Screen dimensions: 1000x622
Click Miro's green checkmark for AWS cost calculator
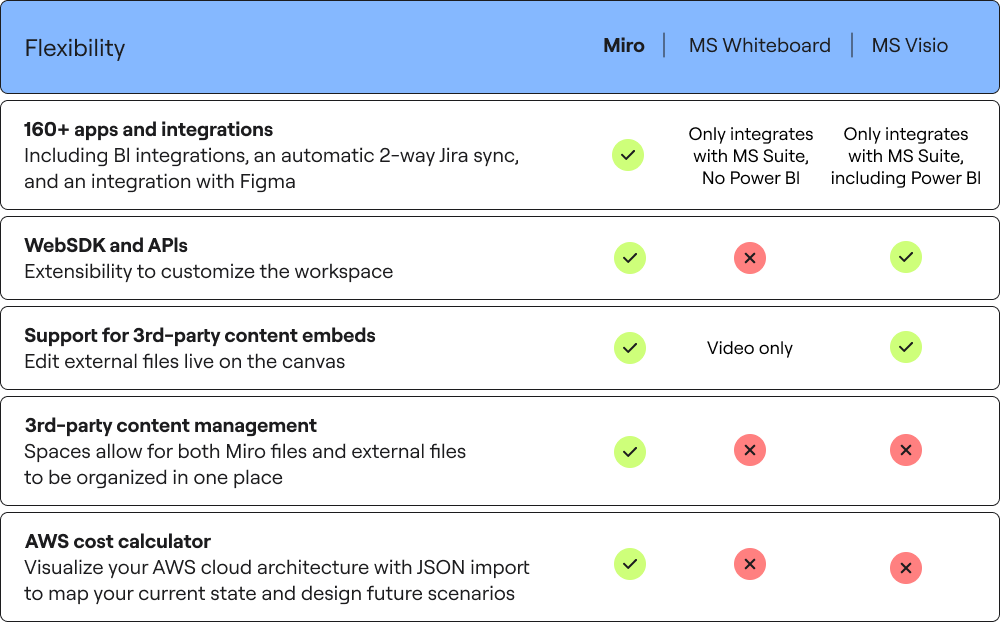(630, 564)
